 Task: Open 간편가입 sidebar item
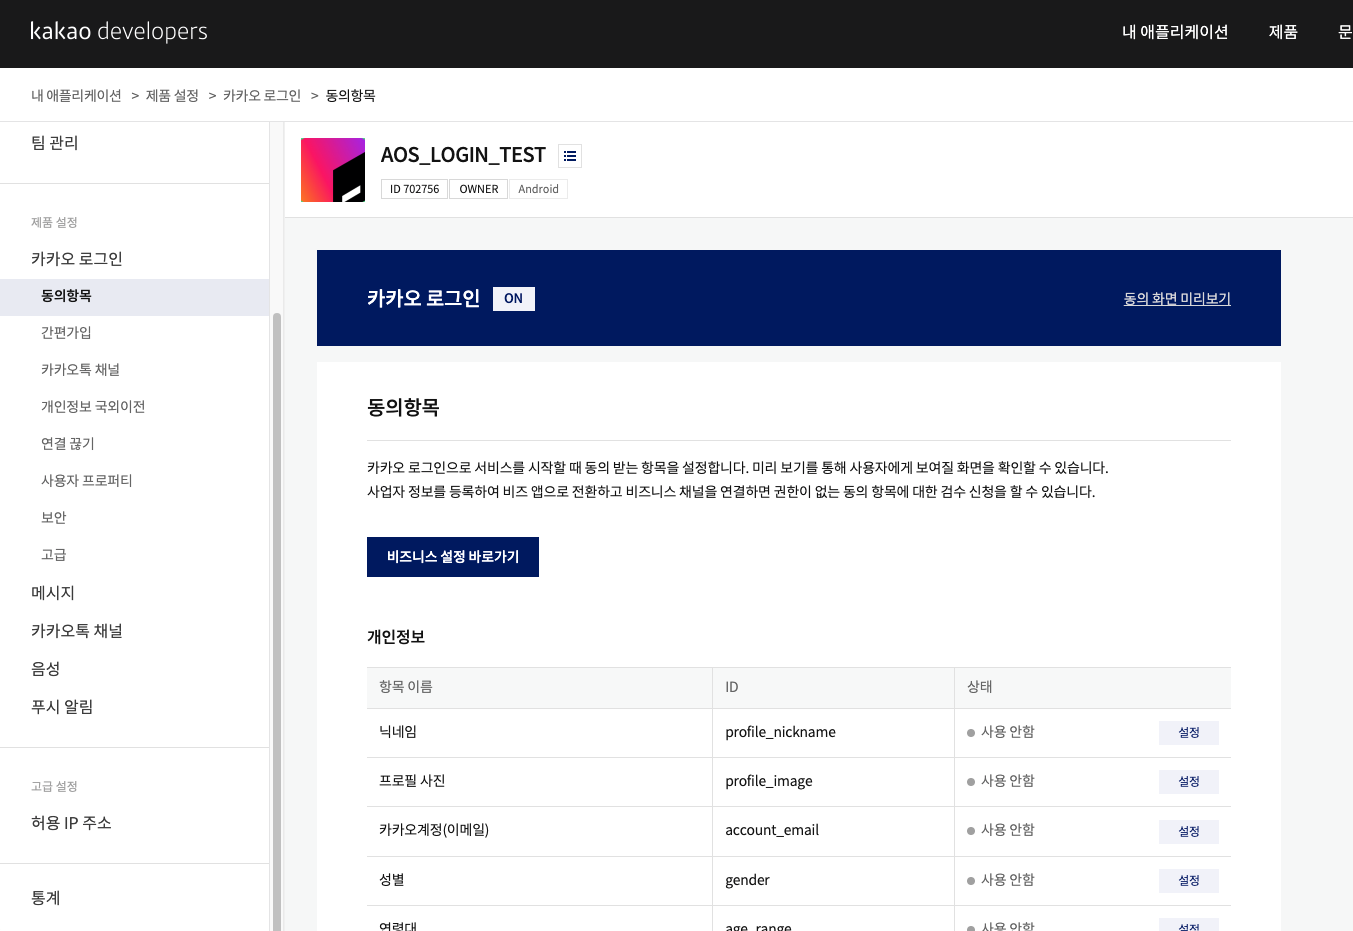tap(66, 333)
